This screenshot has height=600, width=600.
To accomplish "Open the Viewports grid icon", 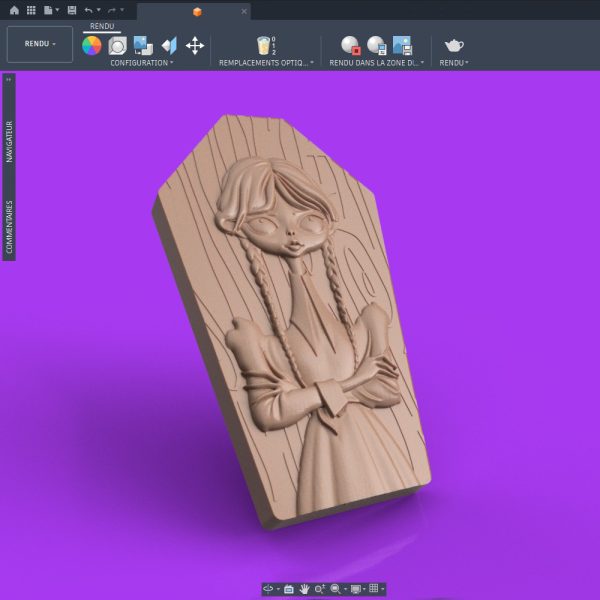I will coord(374,589).
